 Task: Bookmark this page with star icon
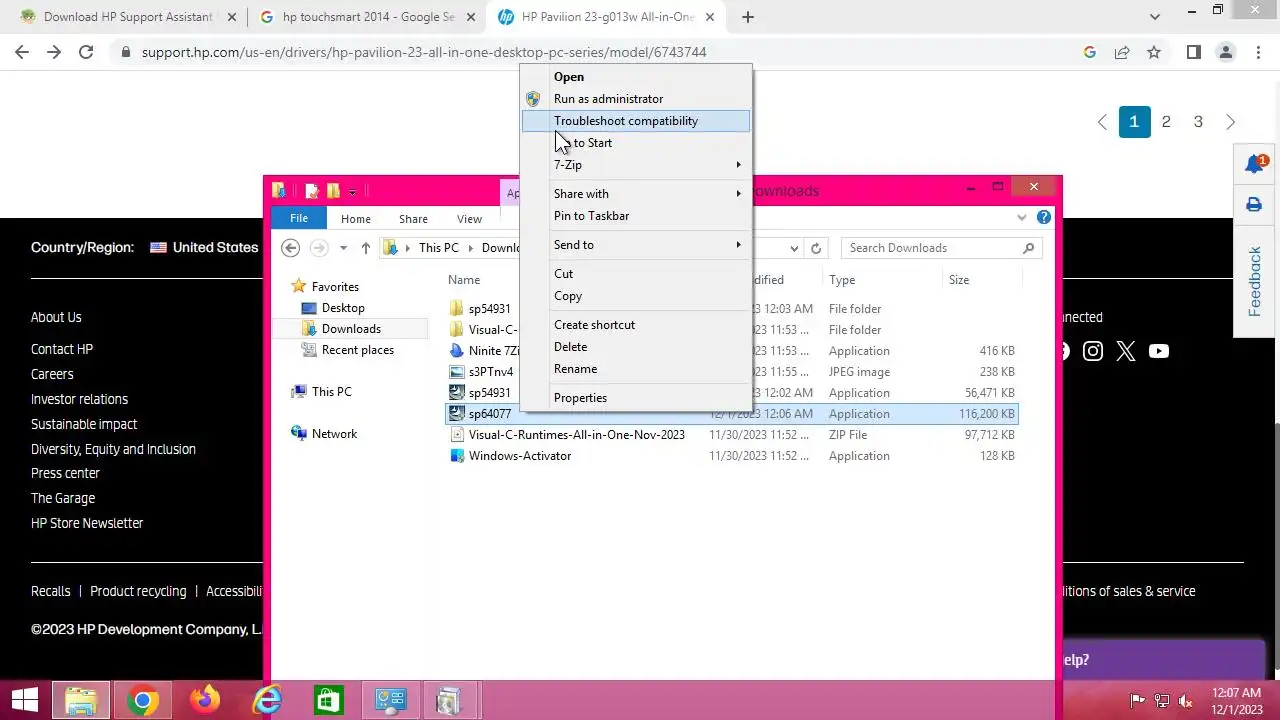tap(1154, 52)
